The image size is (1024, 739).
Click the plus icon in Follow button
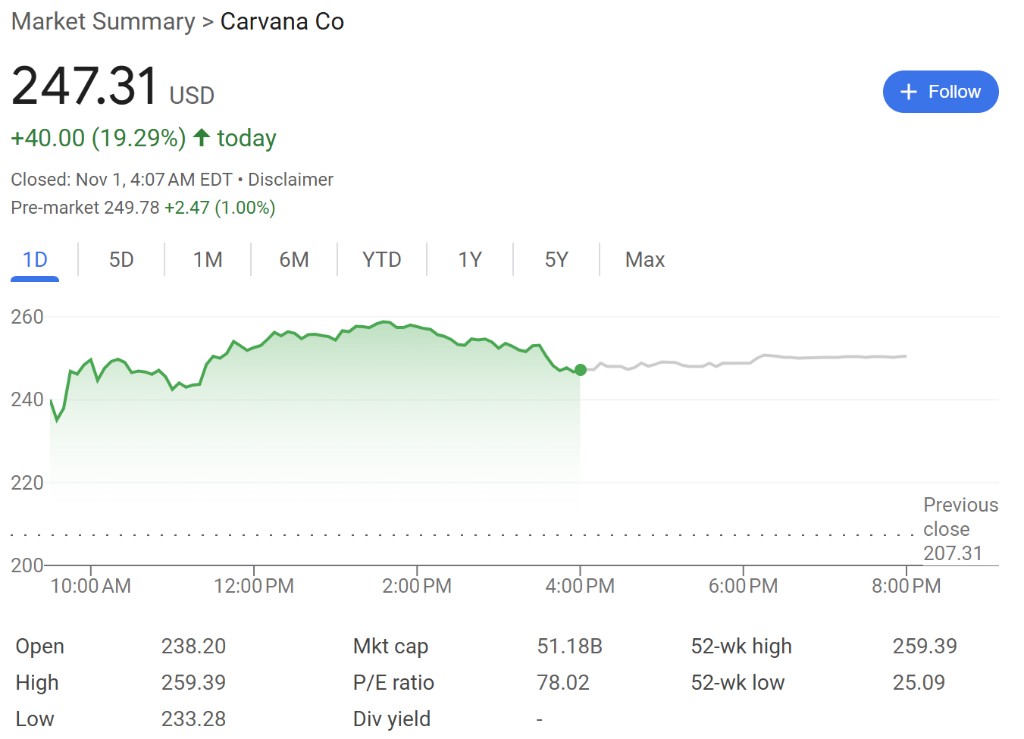point(908,92)
